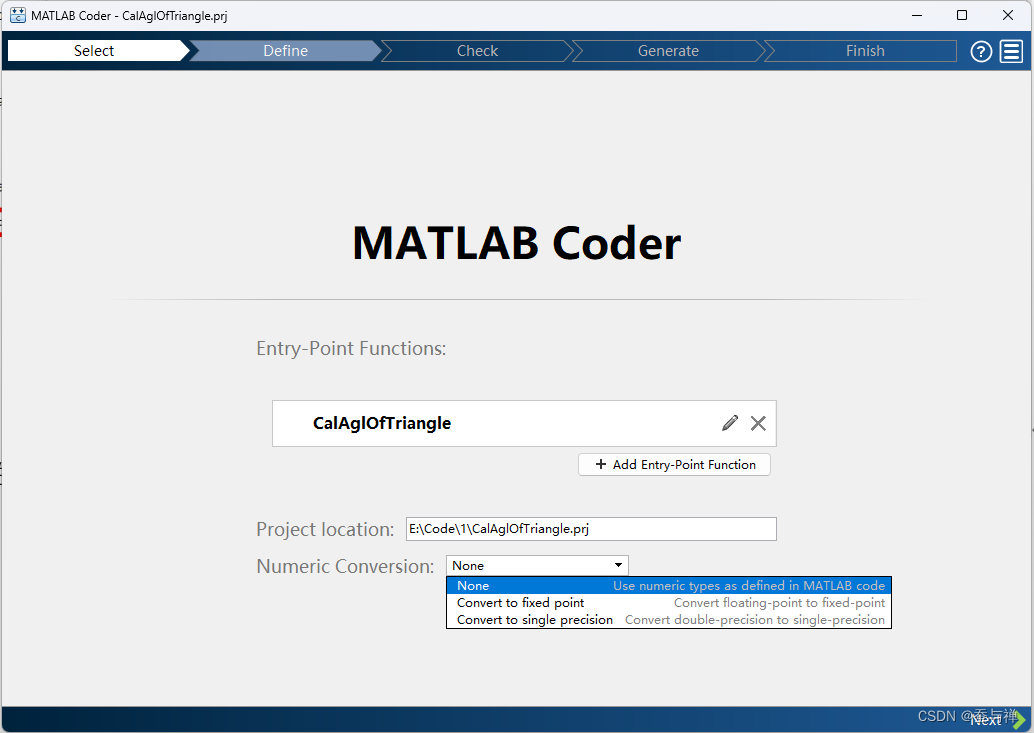Choose Convert to fixed point option
1034x733 pixels.
(x=669, y=602)
